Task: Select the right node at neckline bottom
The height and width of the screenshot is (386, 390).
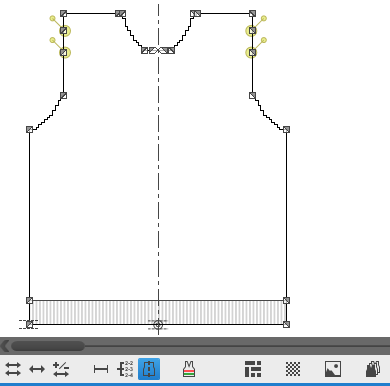Action: 171,50
